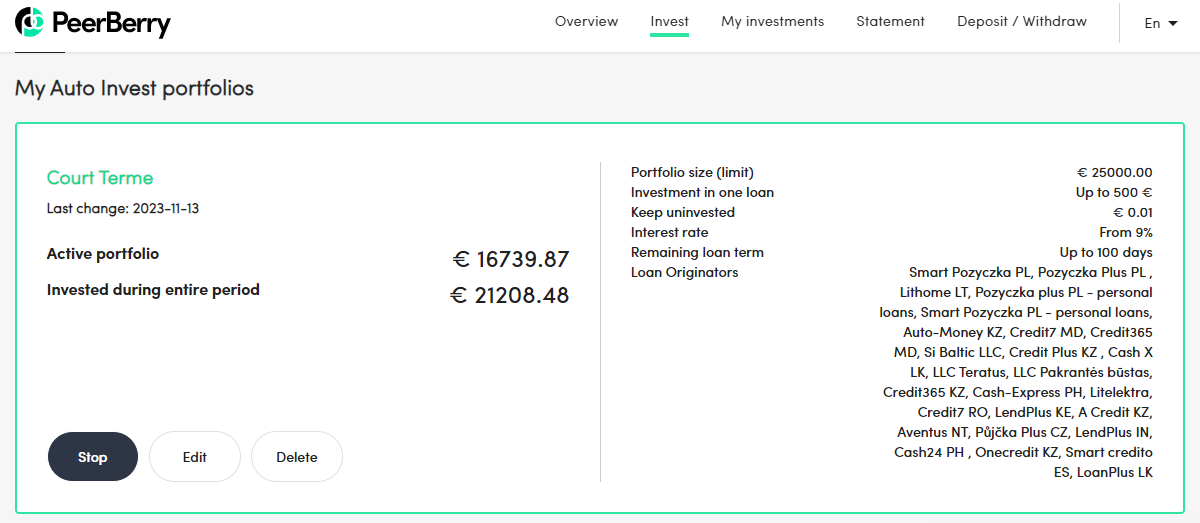Go to My investments page
The image size is (1200, 523).
772,21
